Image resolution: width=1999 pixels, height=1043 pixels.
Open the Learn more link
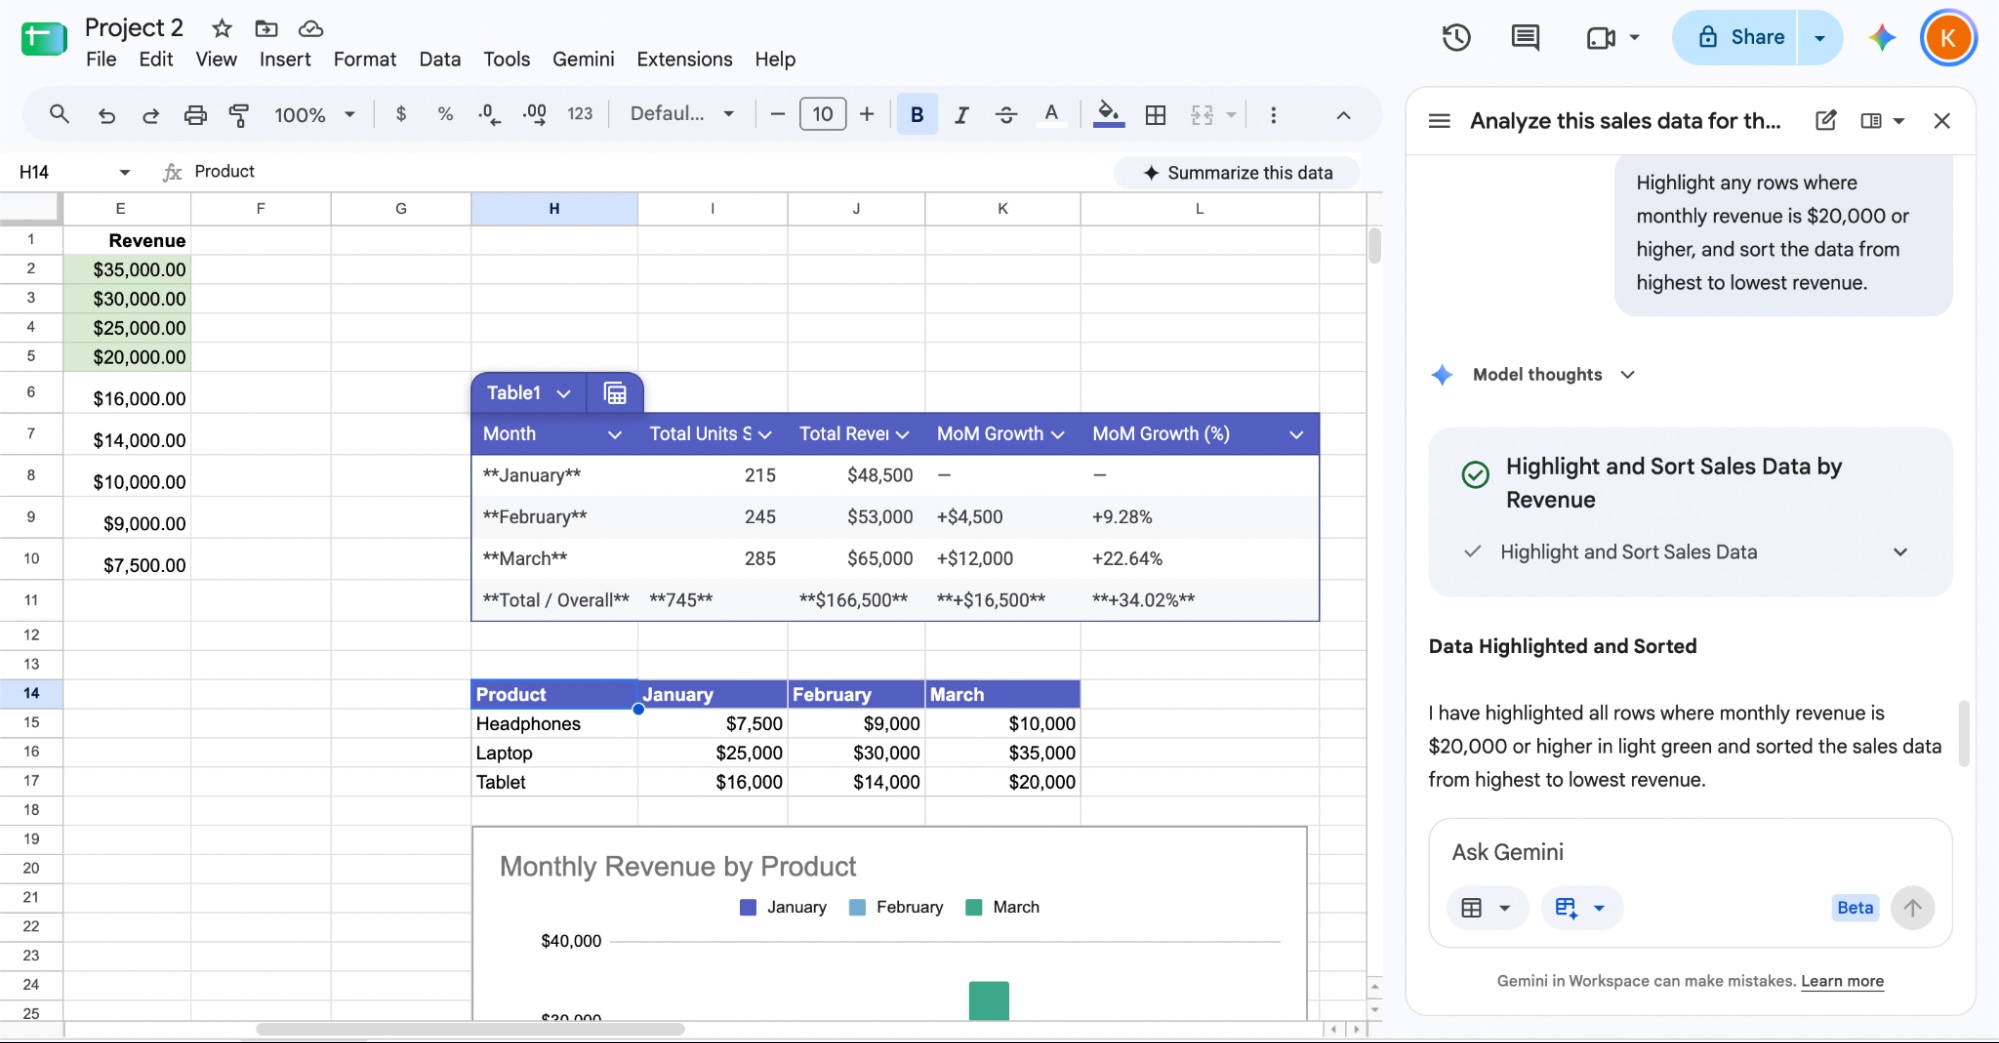pyautogui.click(x=1842, y=981)
